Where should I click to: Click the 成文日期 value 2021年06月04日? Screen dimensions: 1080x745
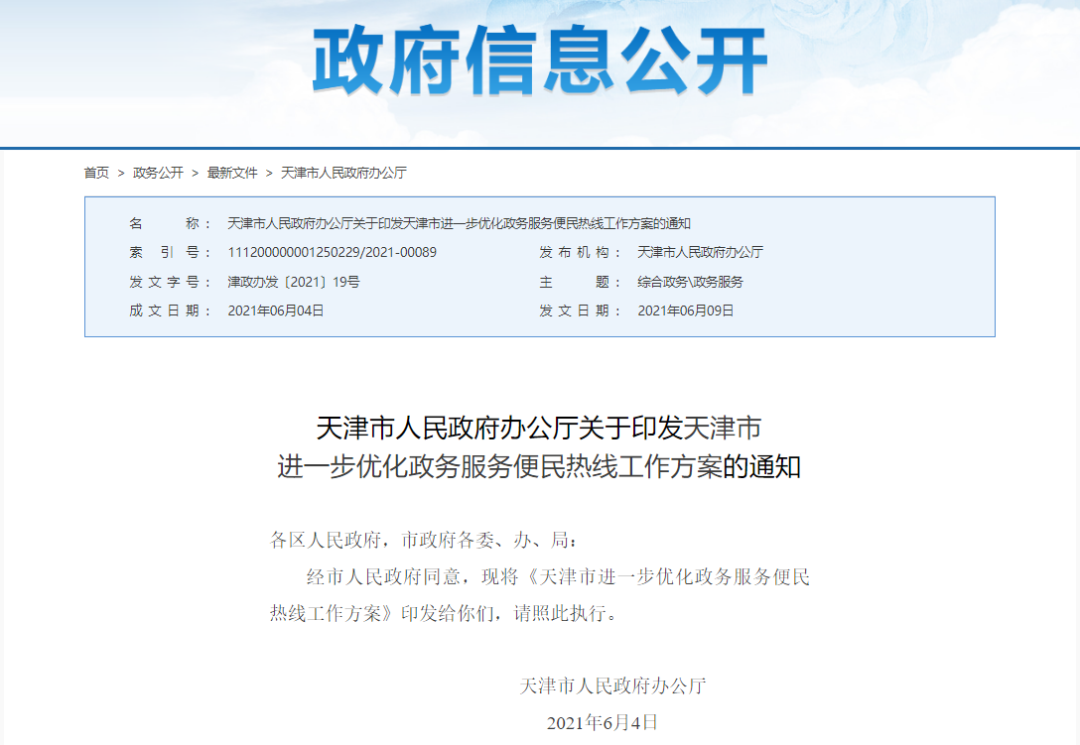pyautogui.click(x=276, y=311)
